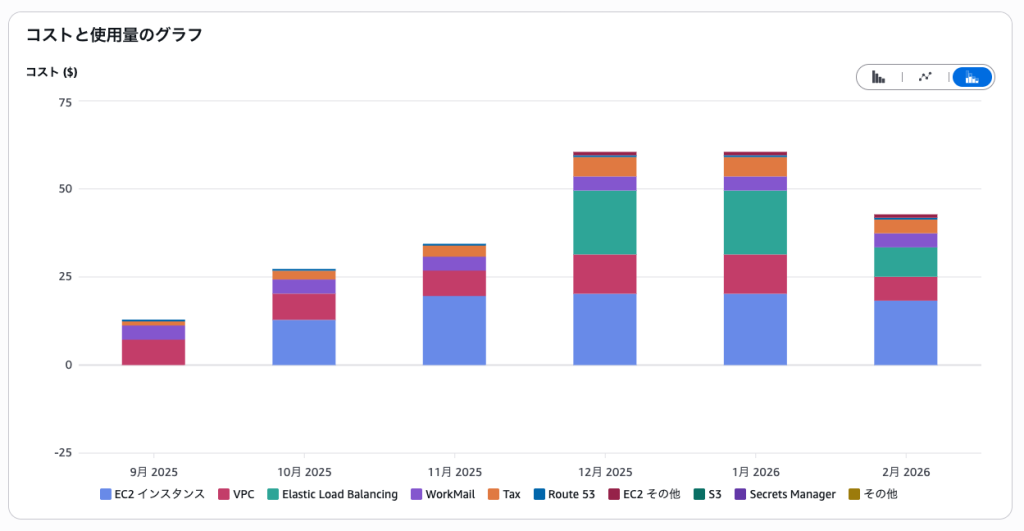The width and height of the screenshot is (1024, 531).
Task: Click the EC2 インスタンス blue legend swatch
Action: pos(106,494)
